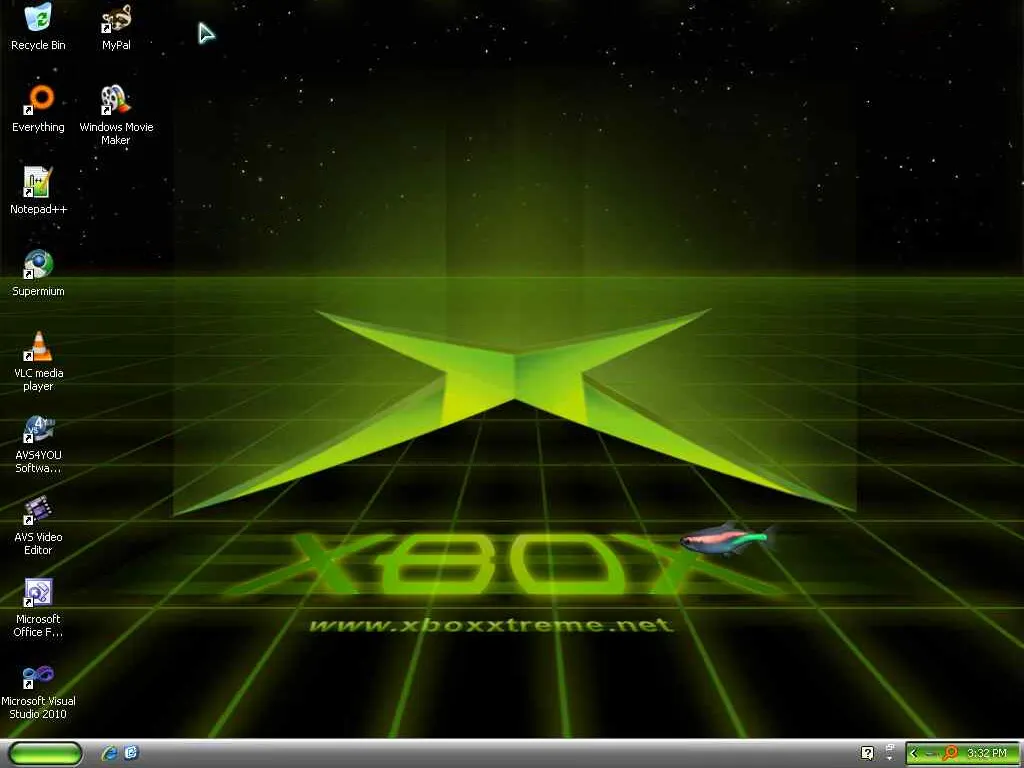The height and width of the screenshot is (768, 1024).
Task: Click the Show Desktop Quick Launch icon
Action: (x=131, y=753)
